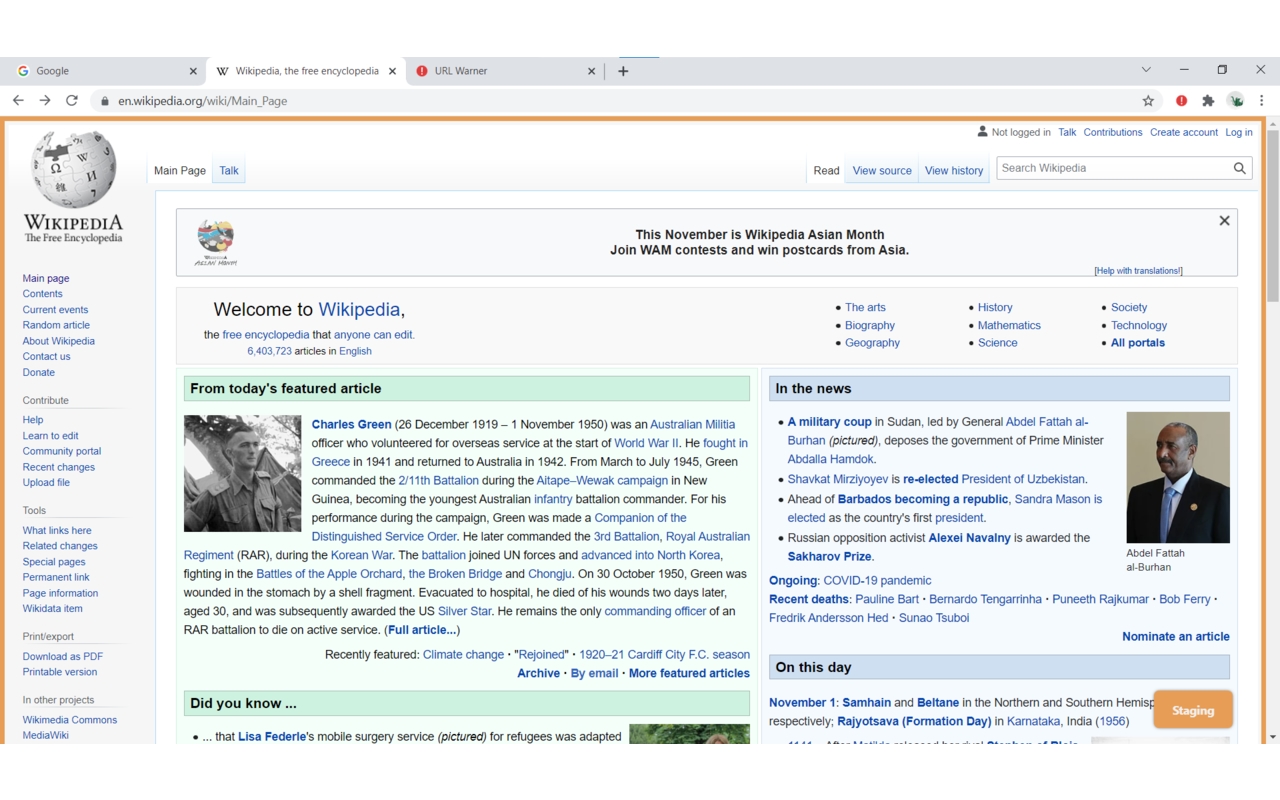Open the Chrome three-dot menu
The image size is (1280, 800).
(1262, 100)
